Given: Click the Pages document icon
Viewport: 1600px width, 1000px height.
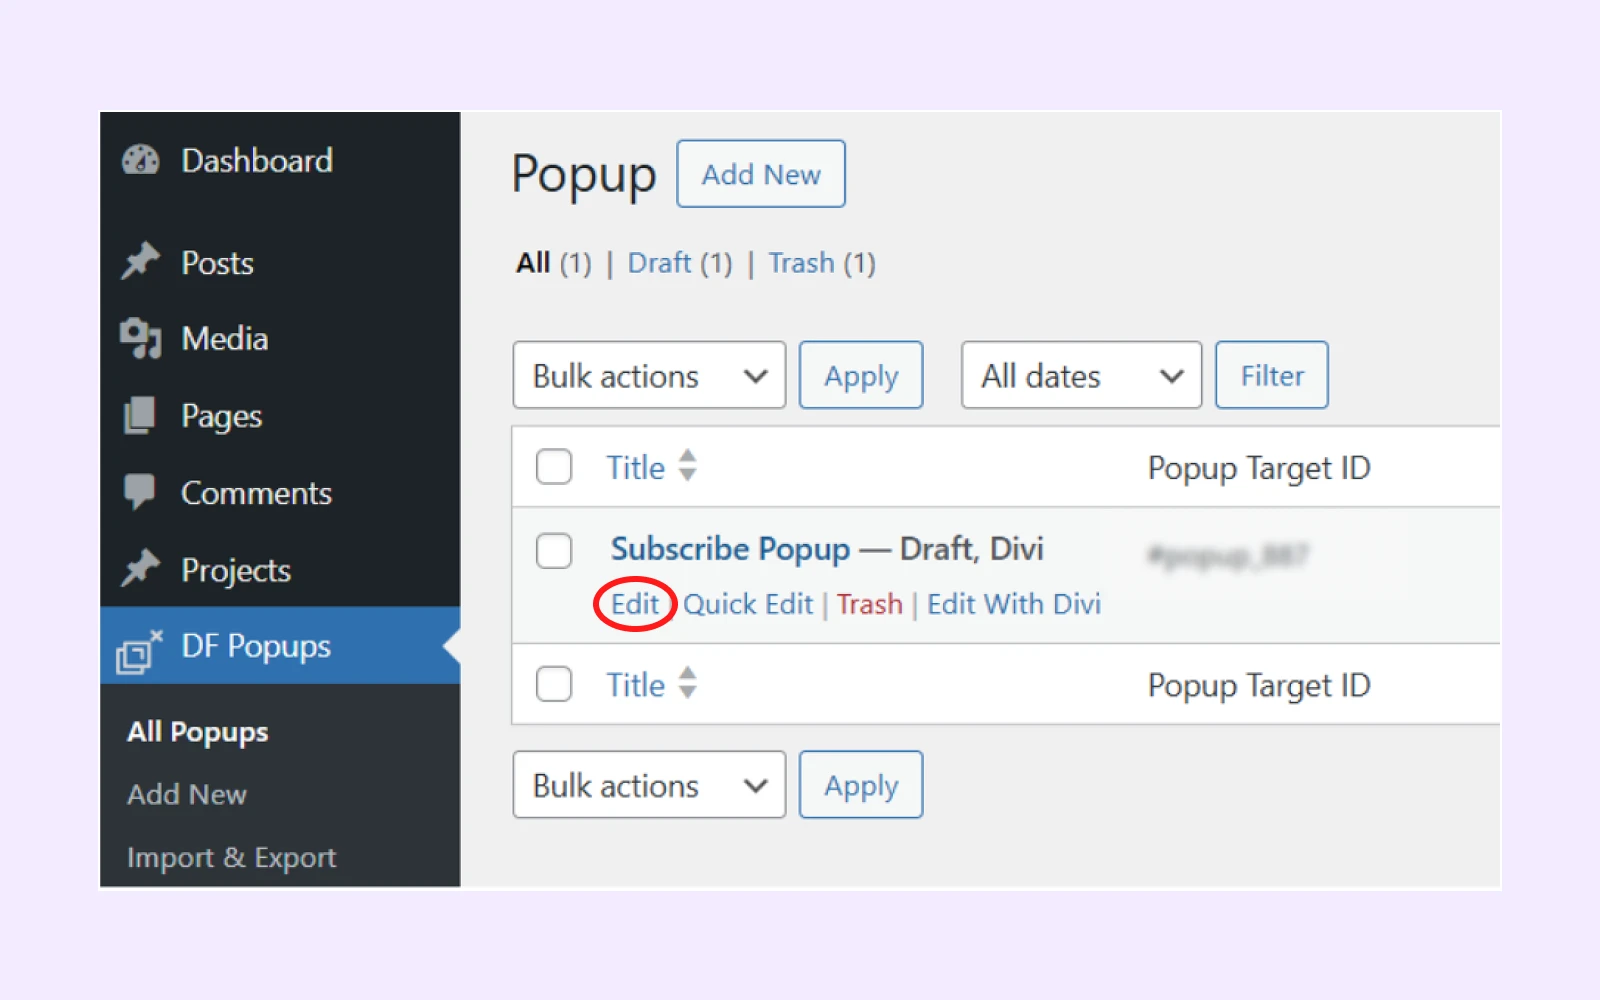Looking at the screenshot, I should click(x=141, y=415).
